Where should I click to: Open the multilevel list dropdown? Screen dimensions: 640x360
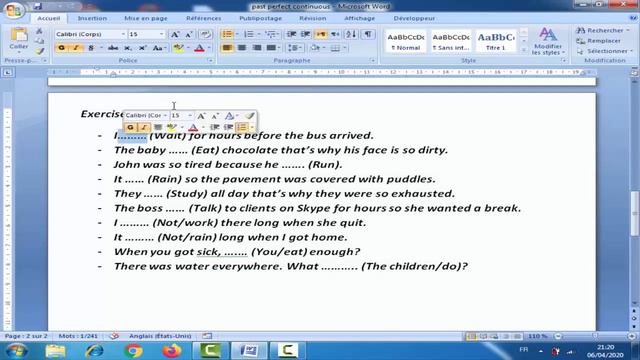tap(278, 34)
